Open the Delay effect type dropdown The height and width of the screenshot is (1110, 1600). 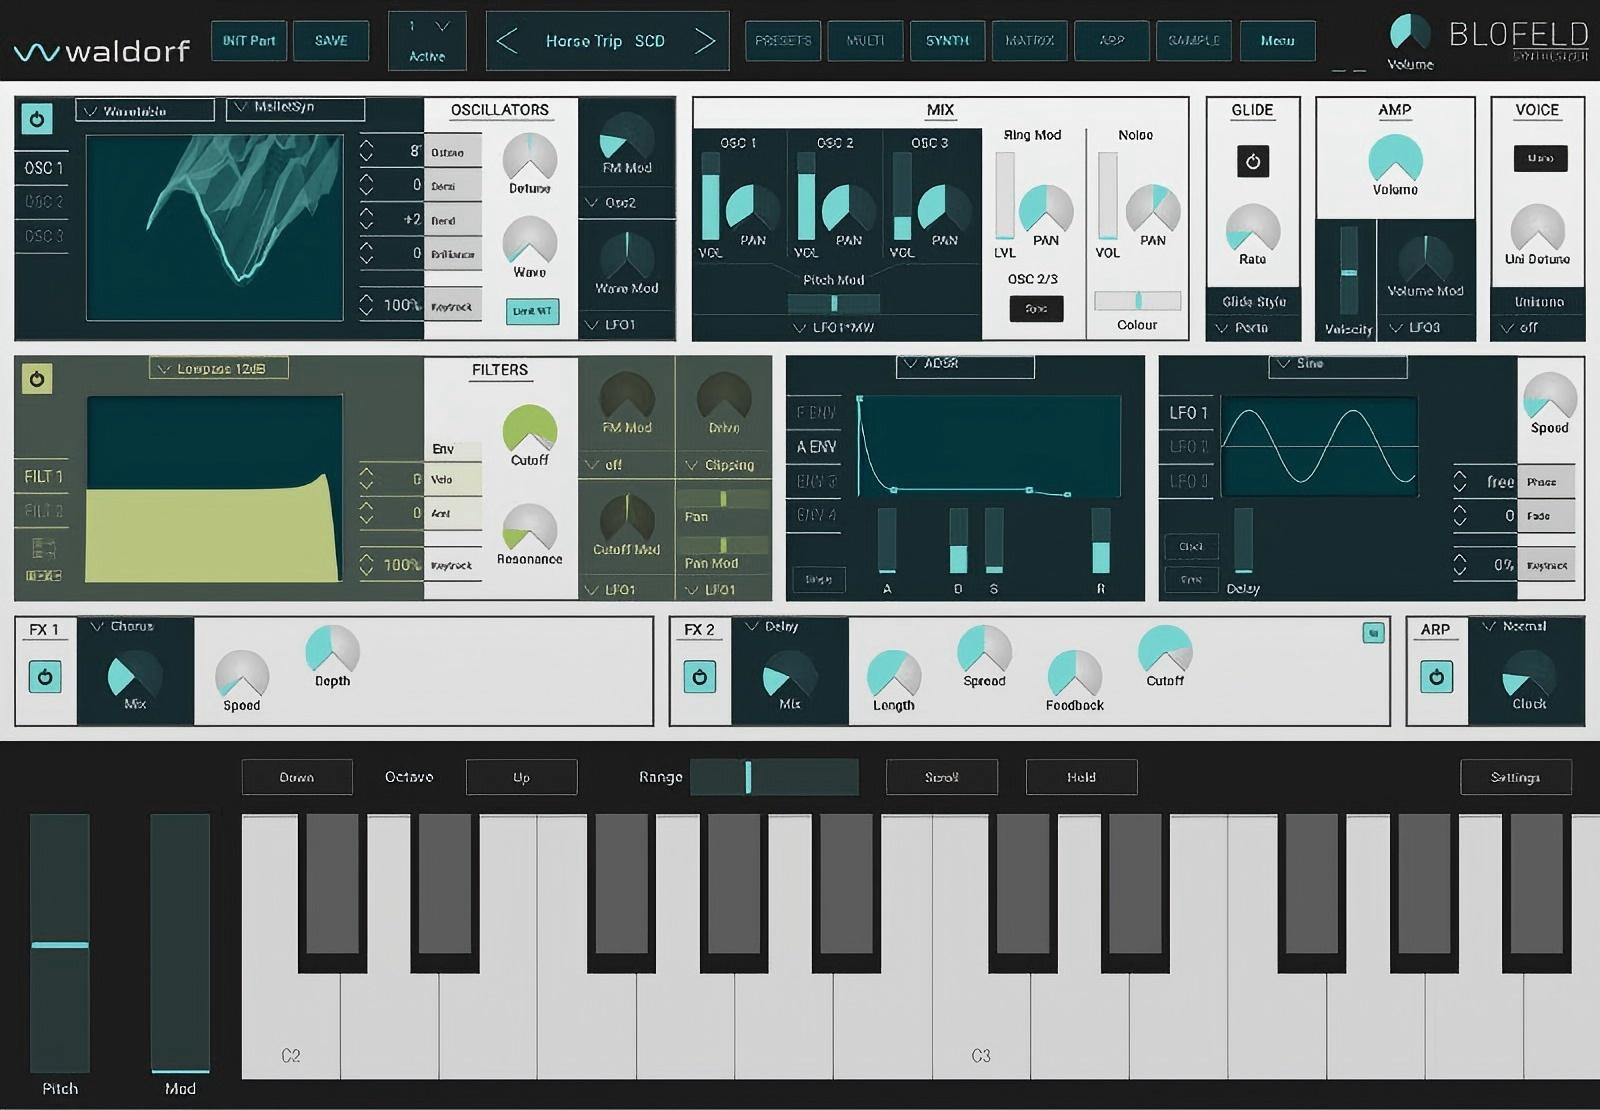[x=790, y=627]
